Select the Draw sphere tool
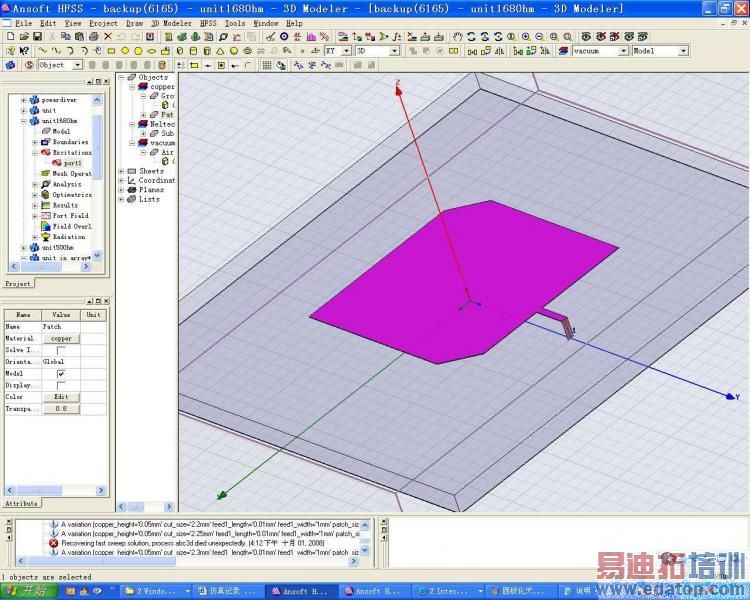The width and height of the screenshot is (750, 600). pyautogui.click(x=234, y=51)
